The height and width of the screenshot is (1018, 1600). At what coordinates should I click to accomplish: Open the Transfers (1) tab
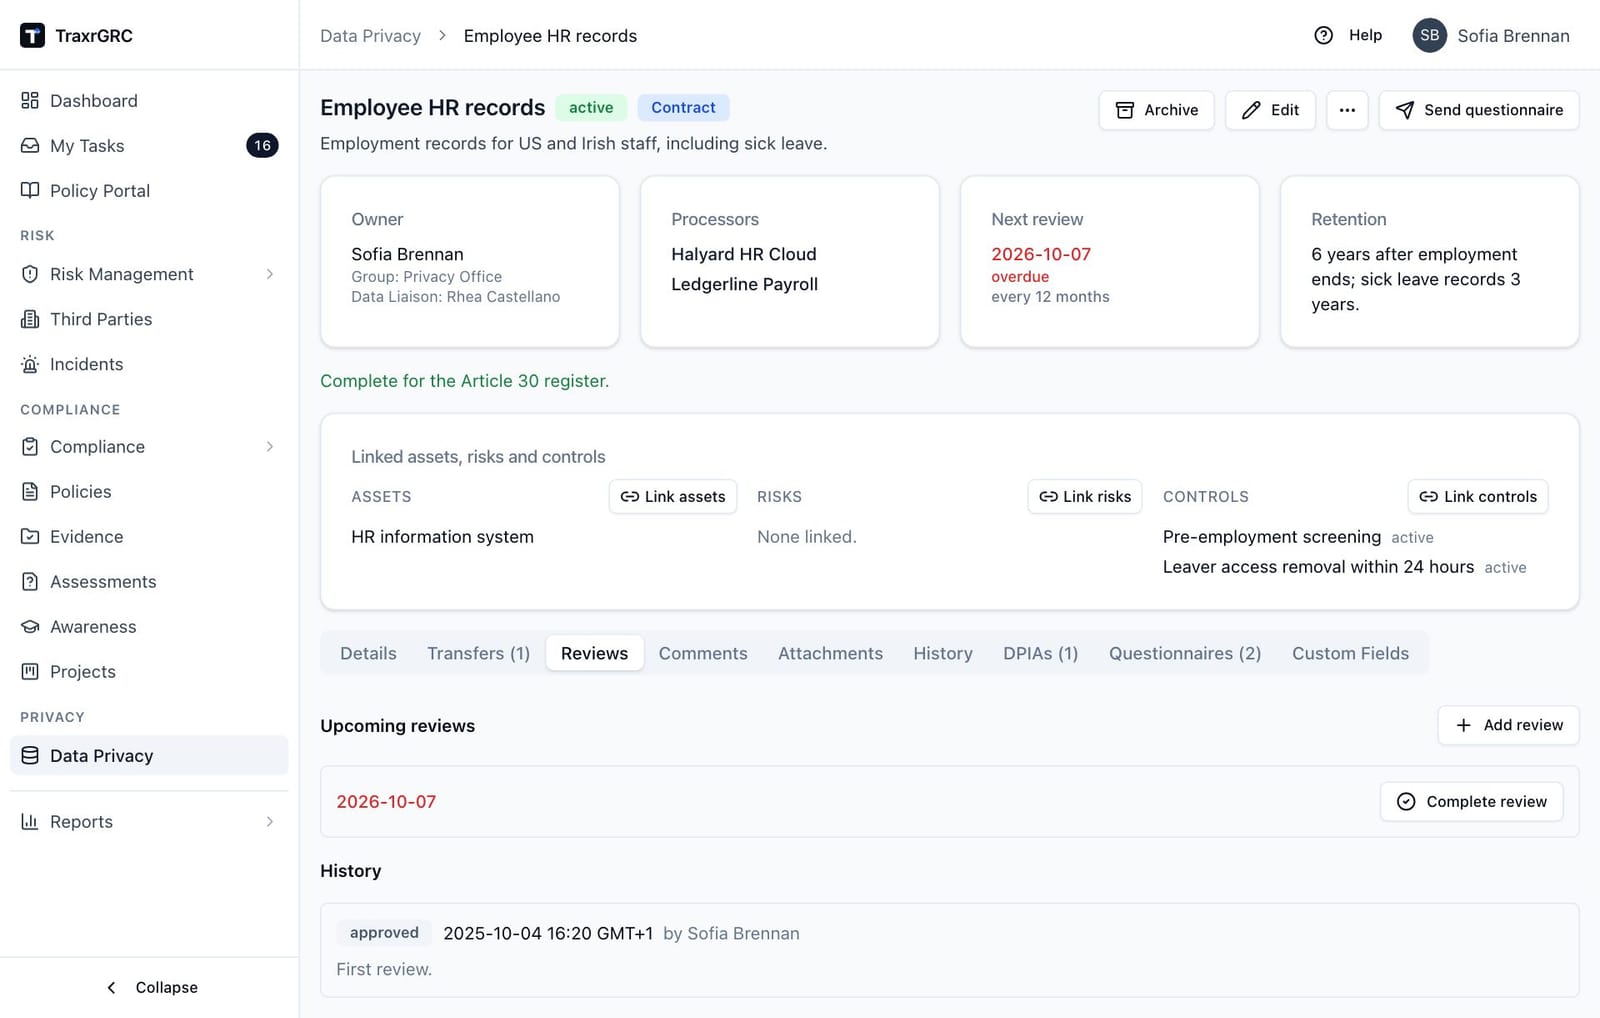click(x=478, y=653)
